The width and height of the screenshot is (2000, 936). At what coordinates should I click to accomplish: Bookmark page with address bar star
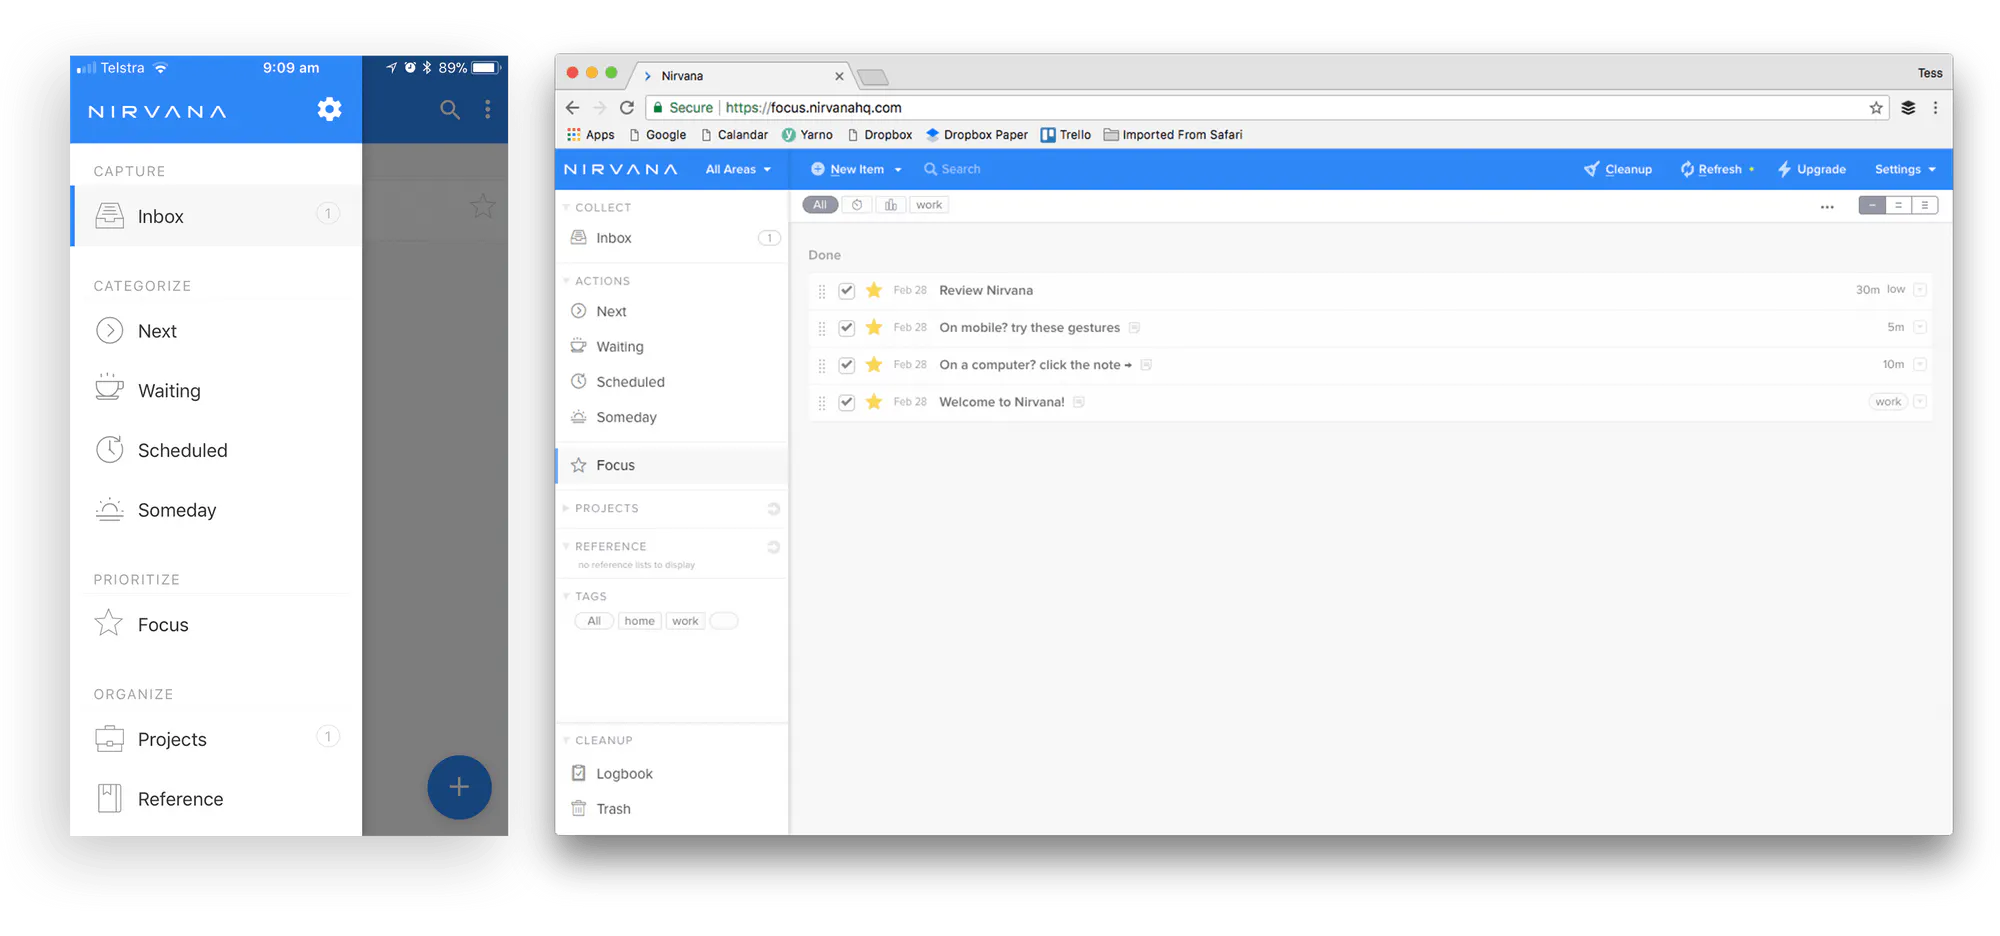click(x=1876, y=108)
